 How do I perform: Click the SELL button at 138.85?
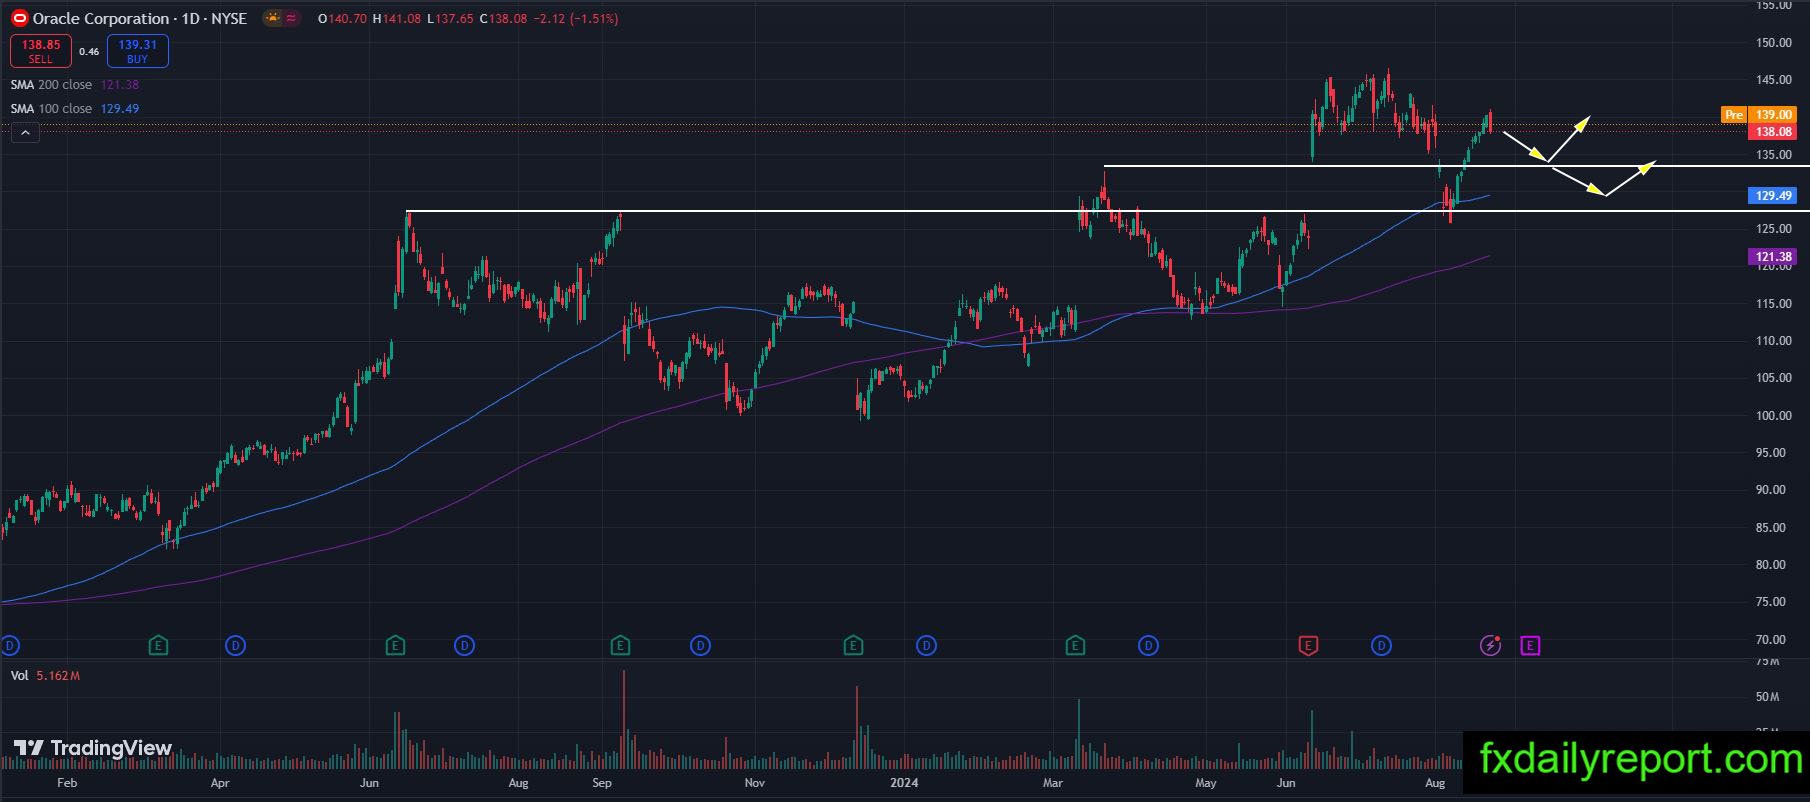(41, 51)
